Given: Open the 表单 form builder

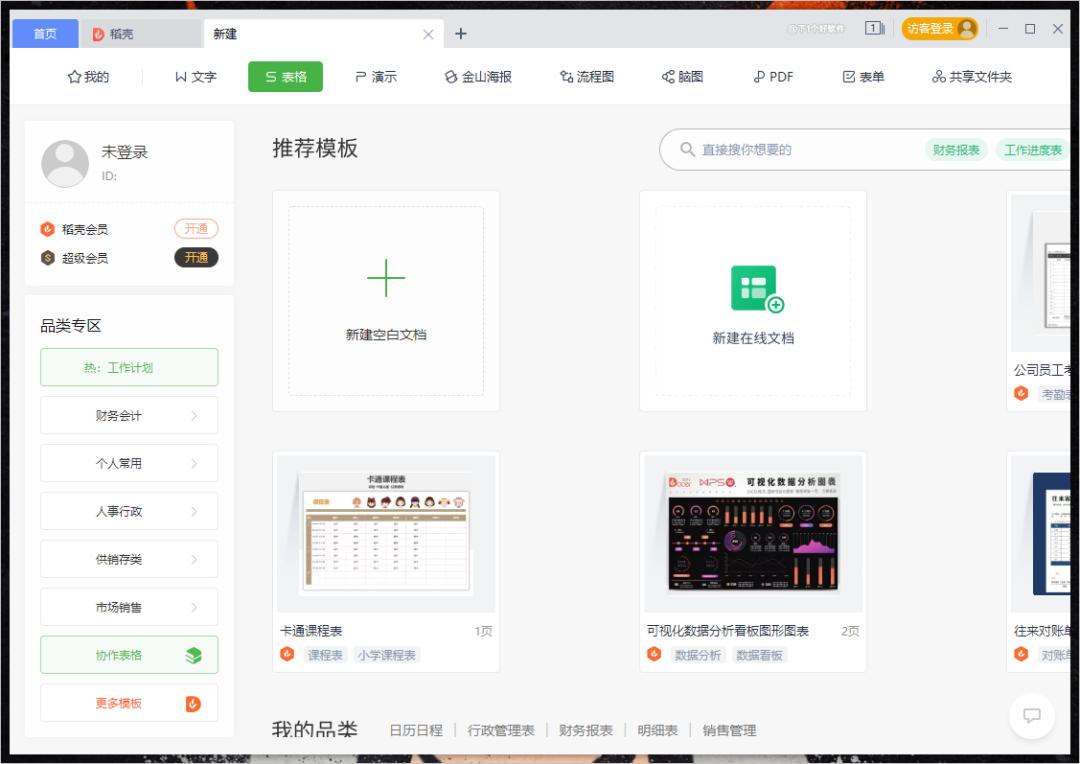Looking at the screenshot, I should coord(862,75).
